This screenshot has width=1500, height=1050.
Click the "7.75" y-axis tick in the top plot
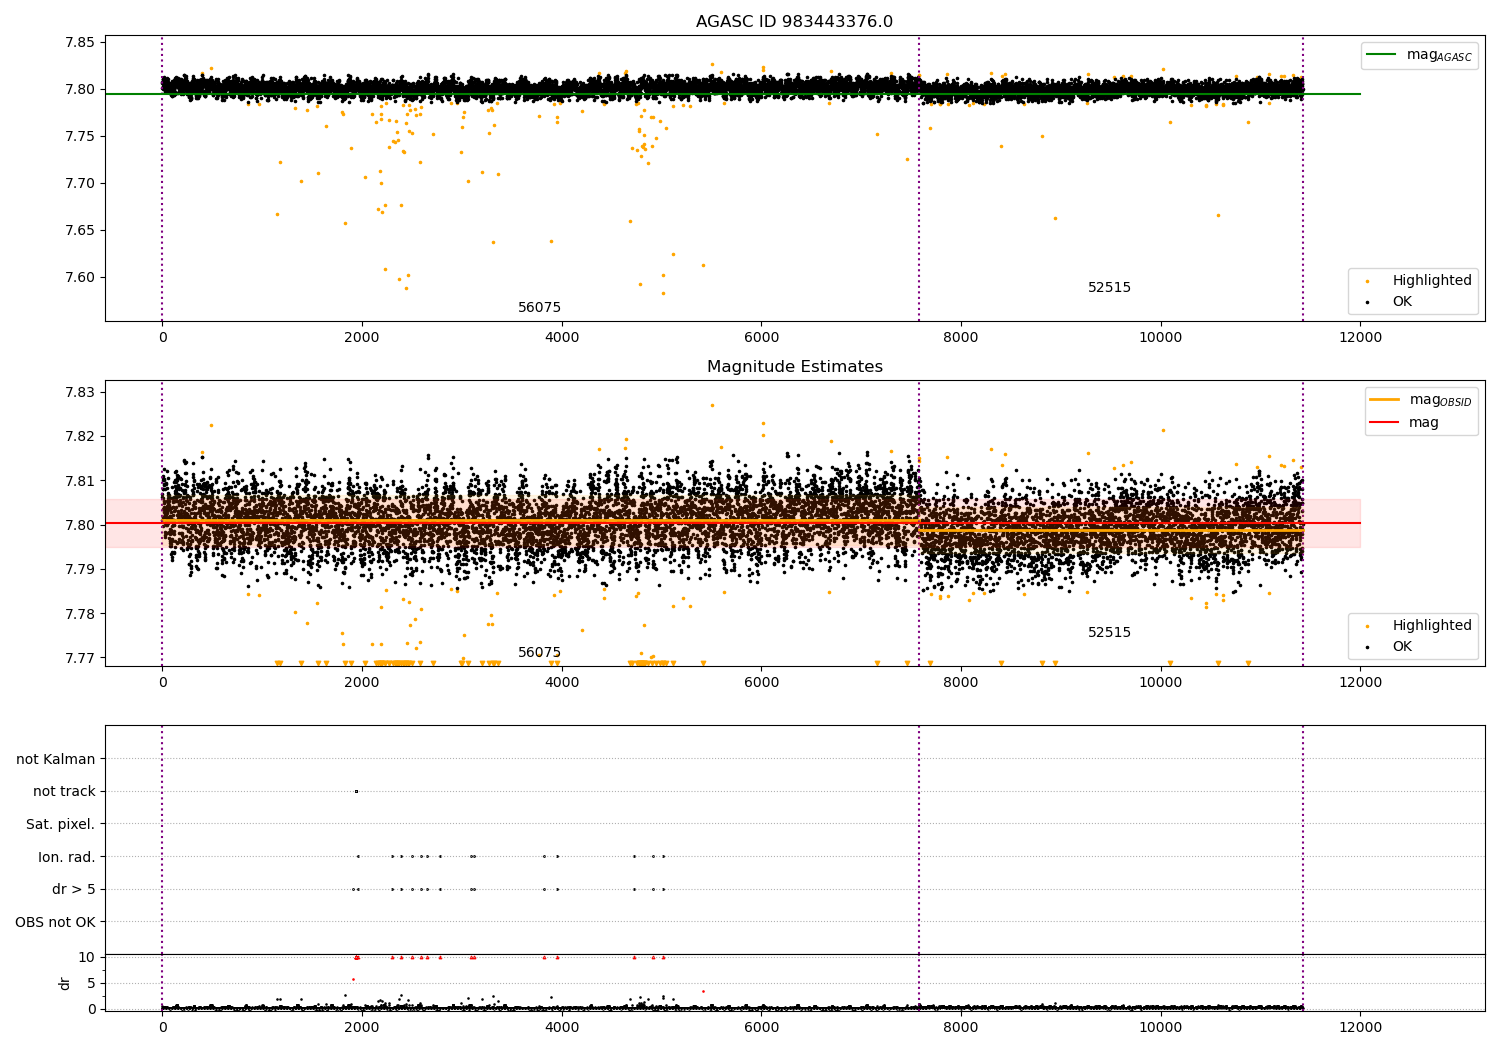(80, 137)
